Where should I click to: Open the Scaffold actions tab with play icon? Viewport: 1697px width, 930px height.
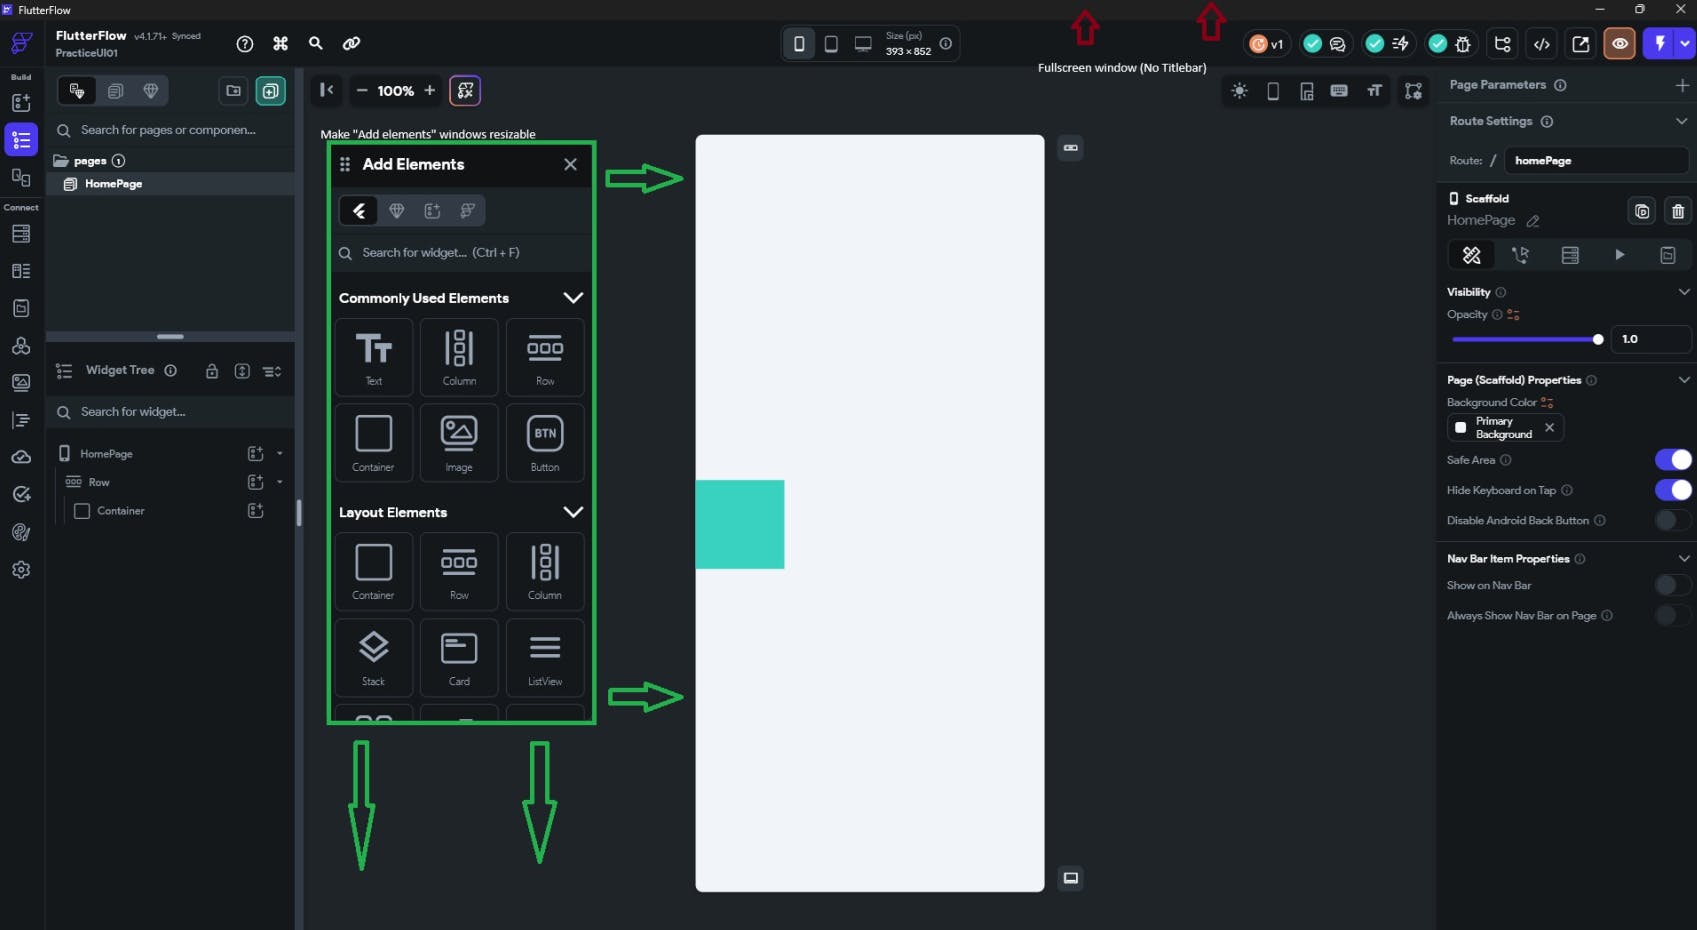[x=1619, y=255]
